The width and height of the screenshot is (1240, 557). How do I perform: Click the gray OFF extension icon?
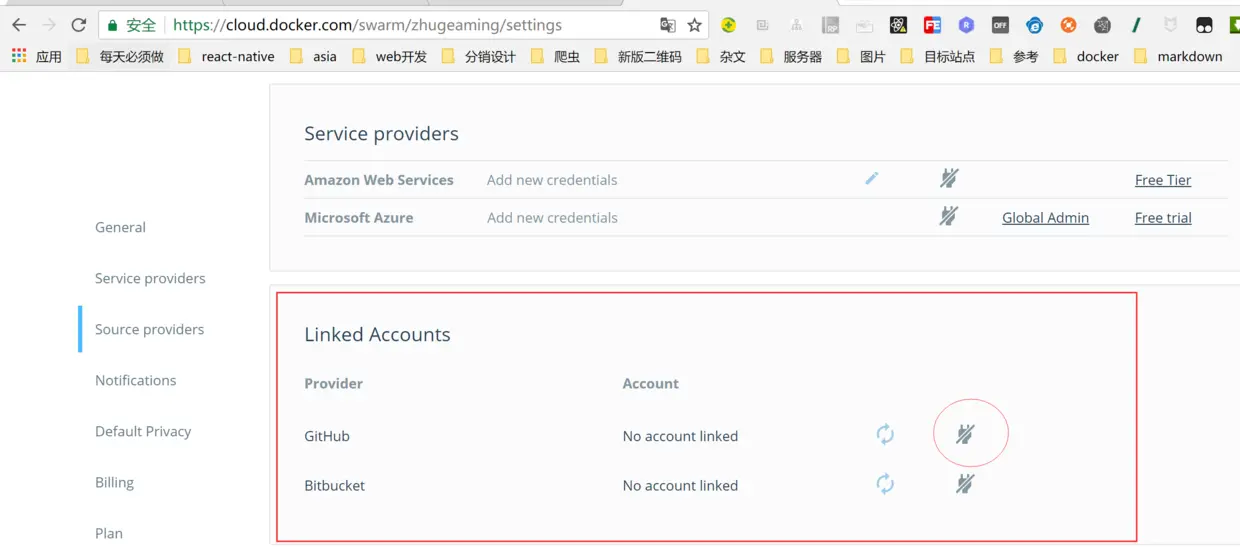click(x=1000, y=25)
